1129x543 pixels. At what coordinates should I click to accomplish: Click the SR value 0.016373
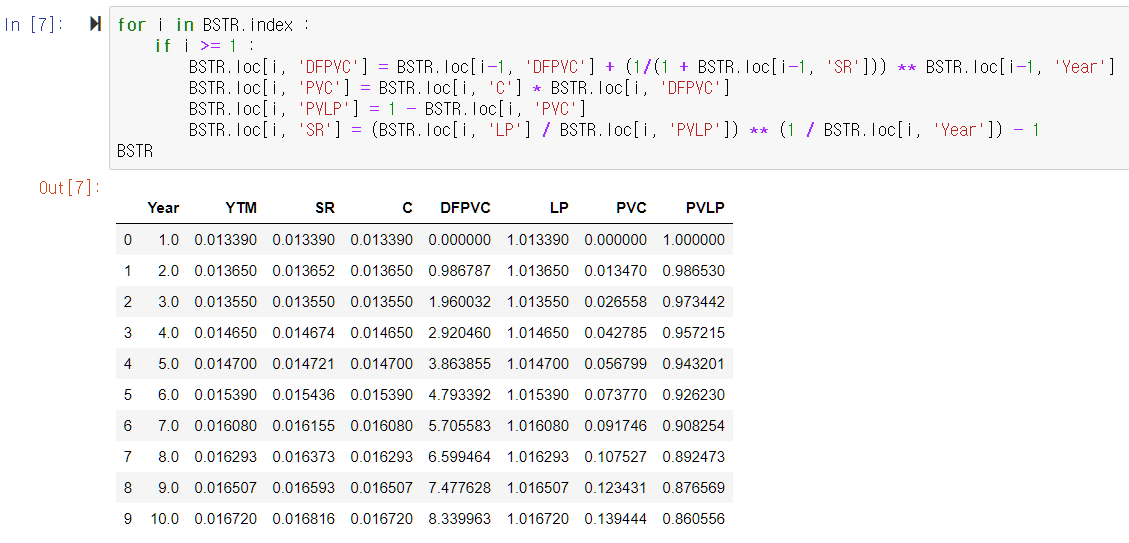coord(304,457)
